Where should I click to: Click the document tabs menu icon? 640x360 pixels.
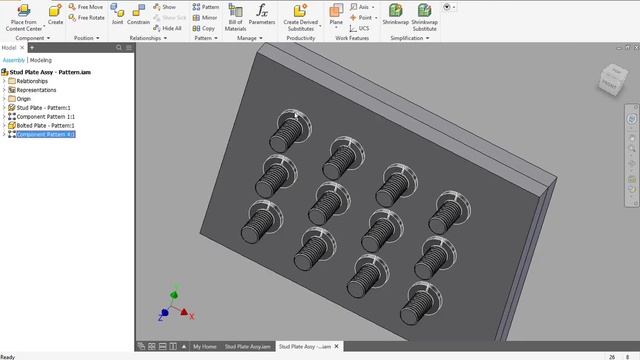tap(141, 346)
